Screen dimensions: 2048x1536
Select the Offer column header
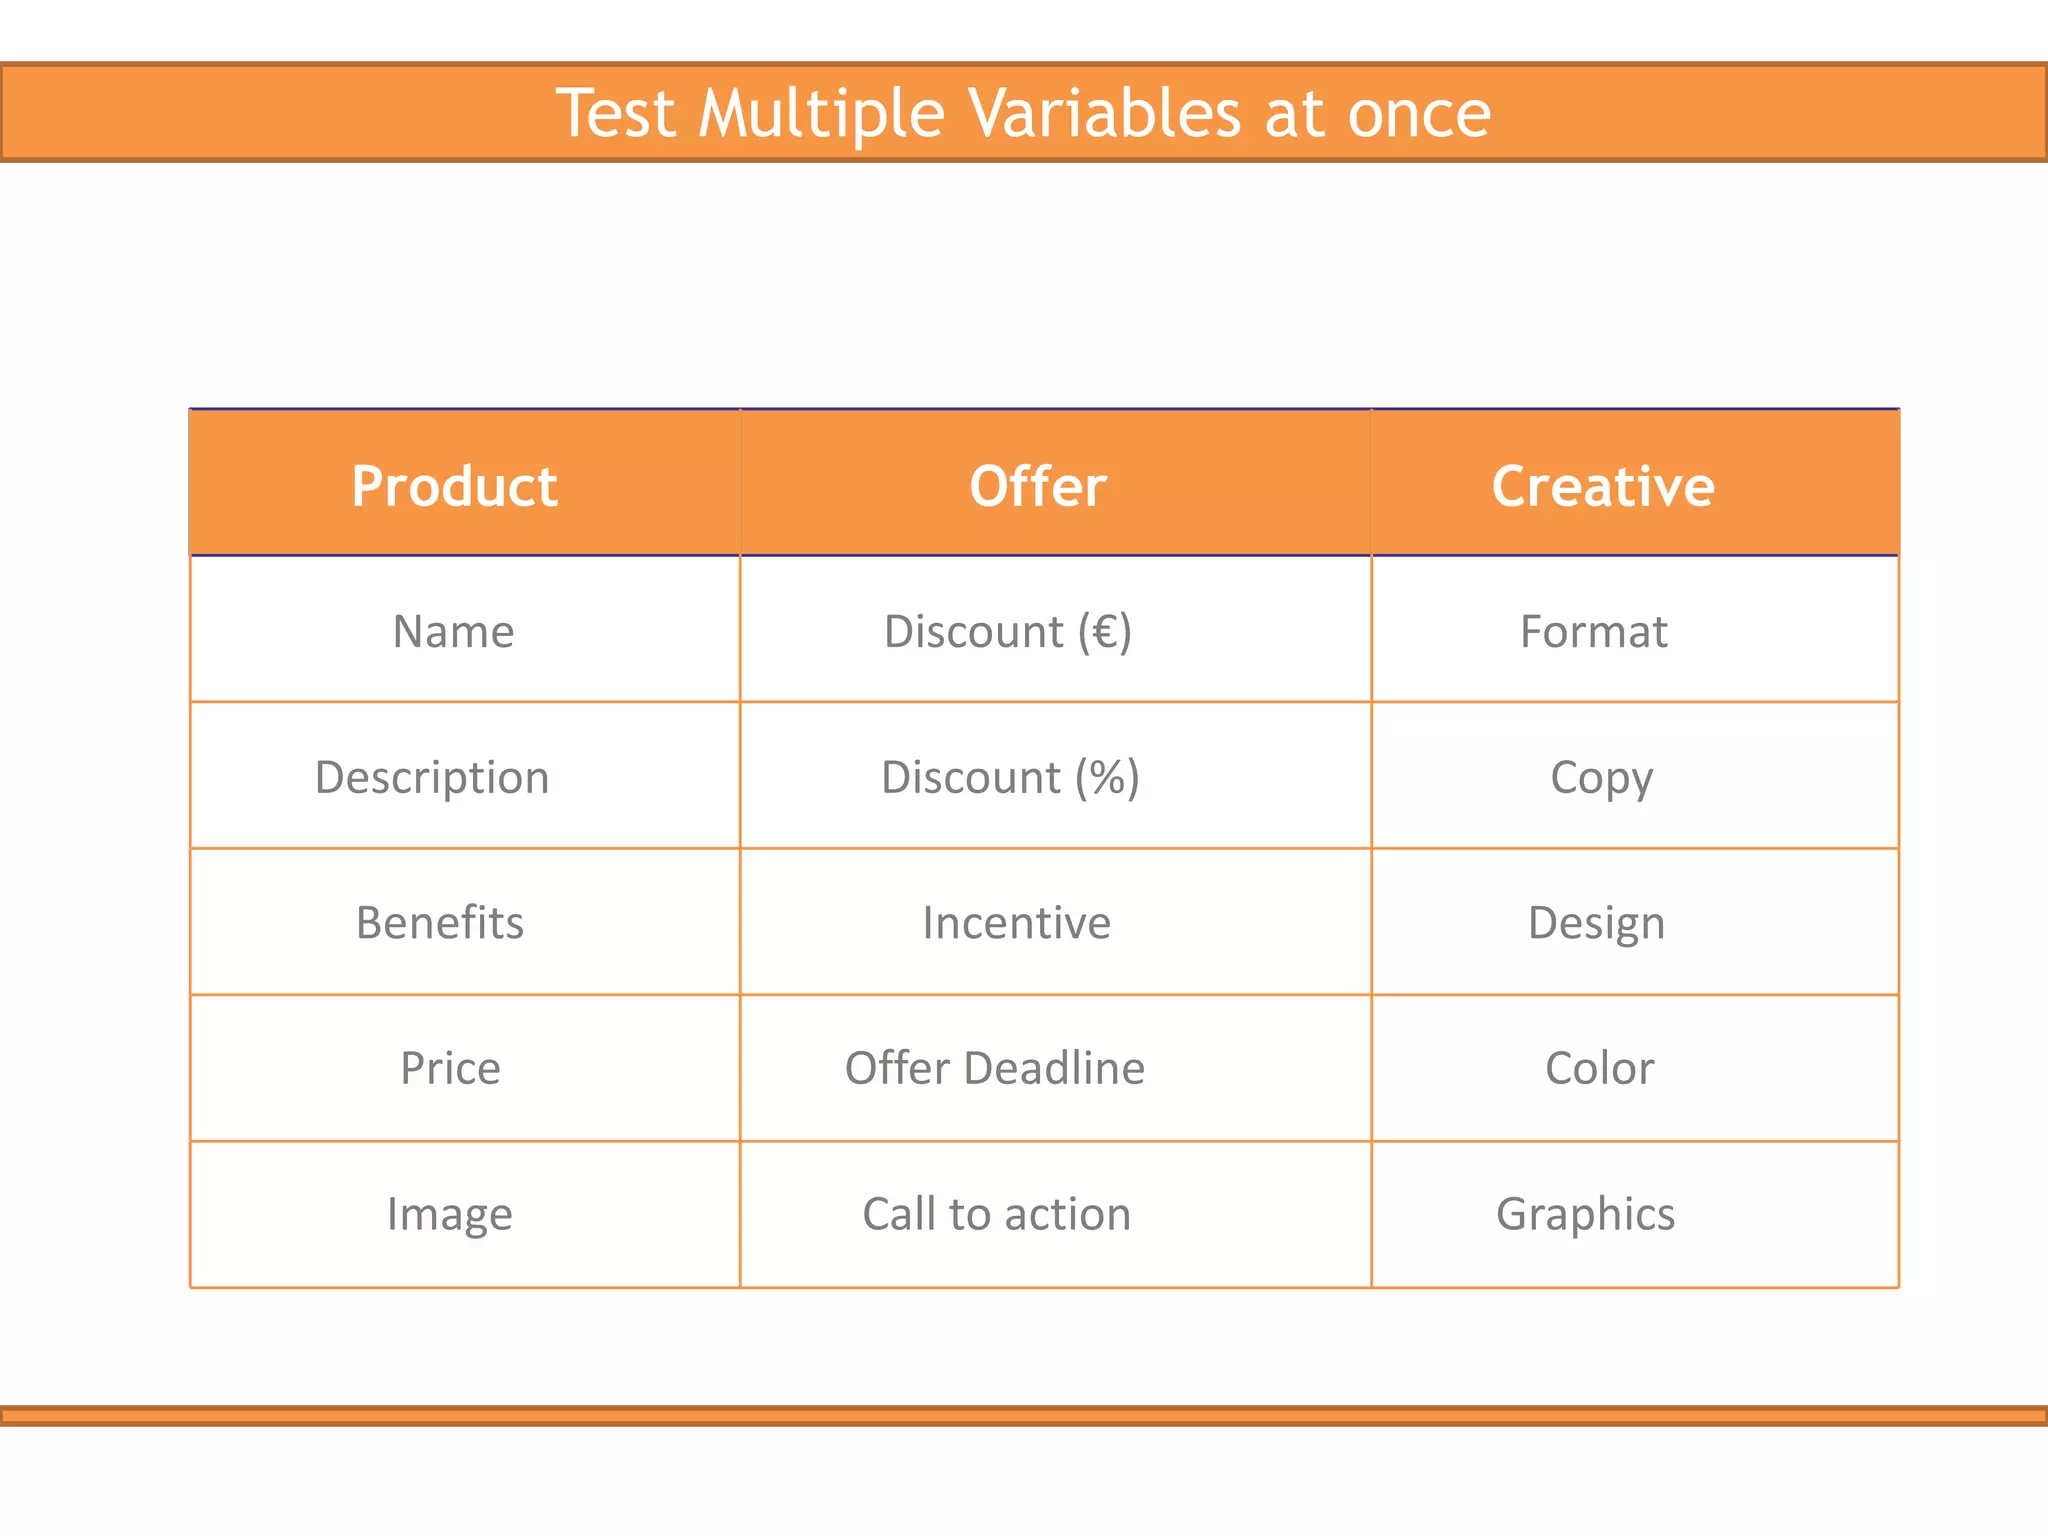click(x=1038, y=486)
